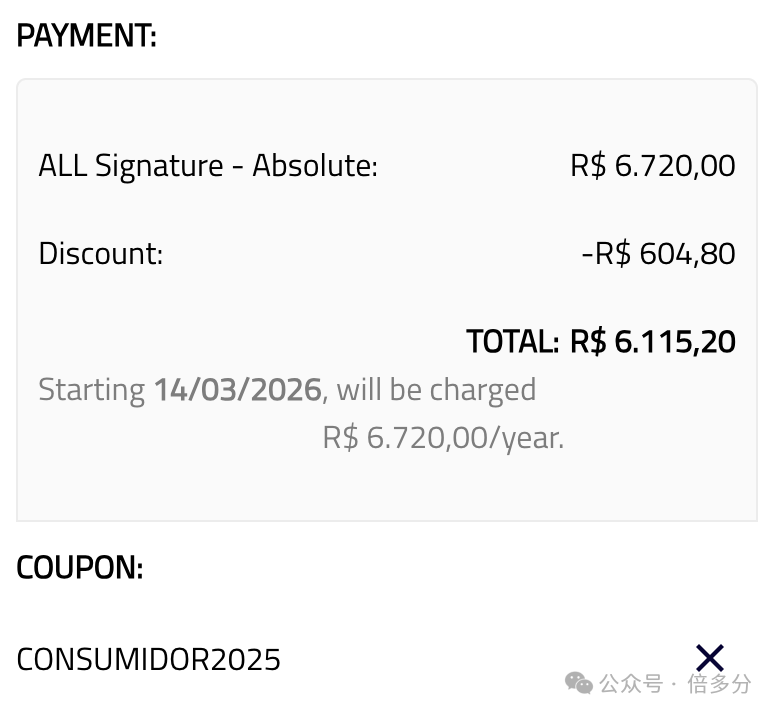Click the WeChat logo icon in watermark
776x714 pixels.
[579, 683]
